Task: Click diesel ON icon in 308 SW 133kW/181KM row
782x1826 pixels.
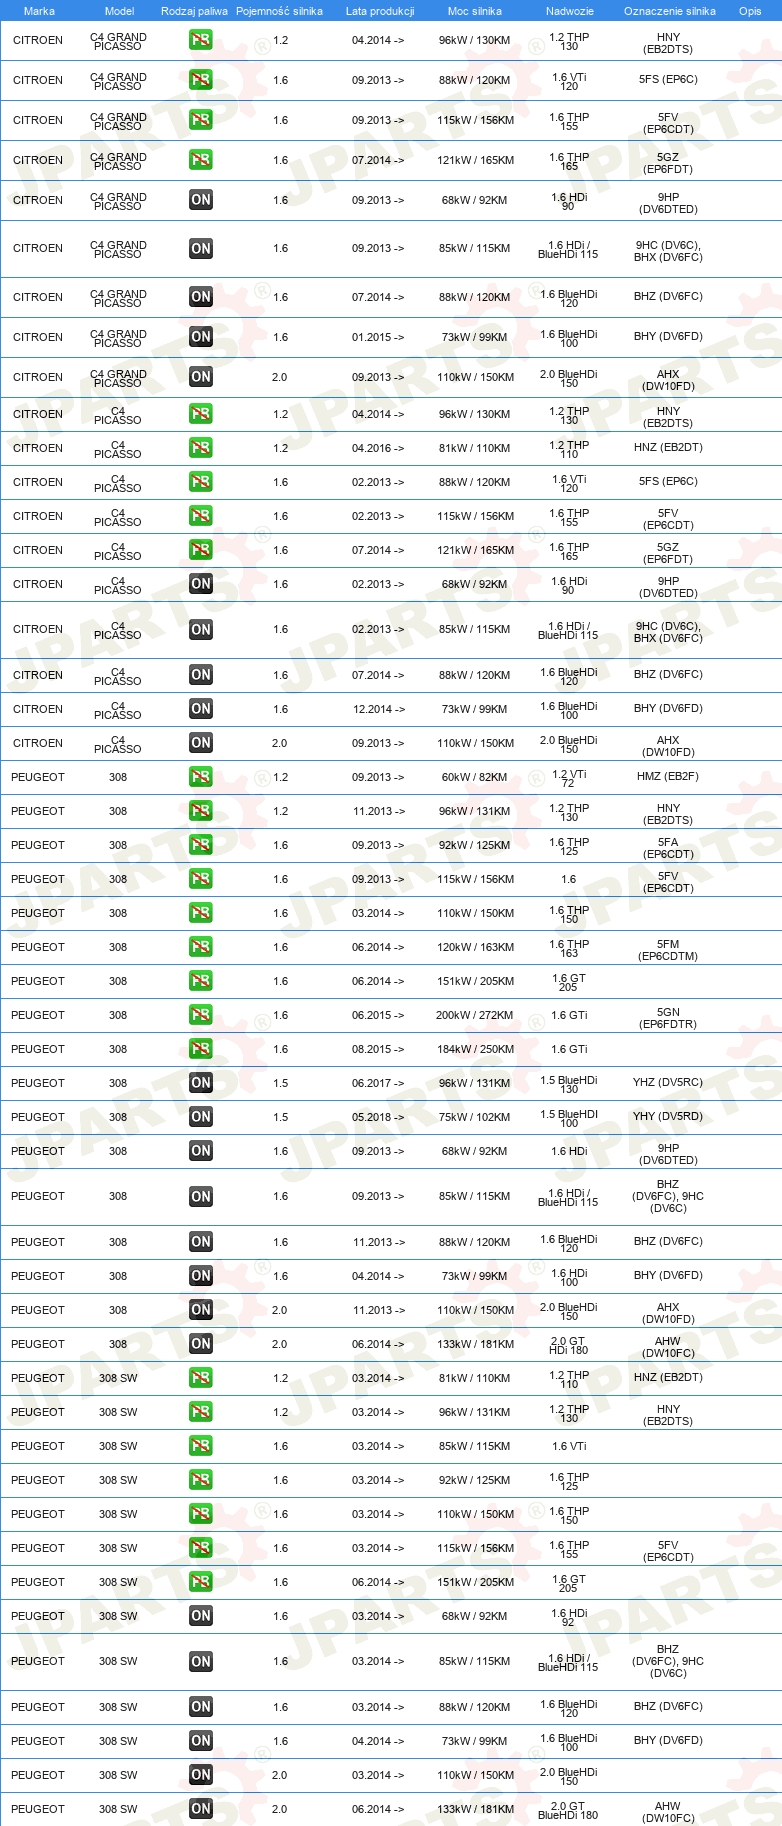Action: pos(201,1809)
